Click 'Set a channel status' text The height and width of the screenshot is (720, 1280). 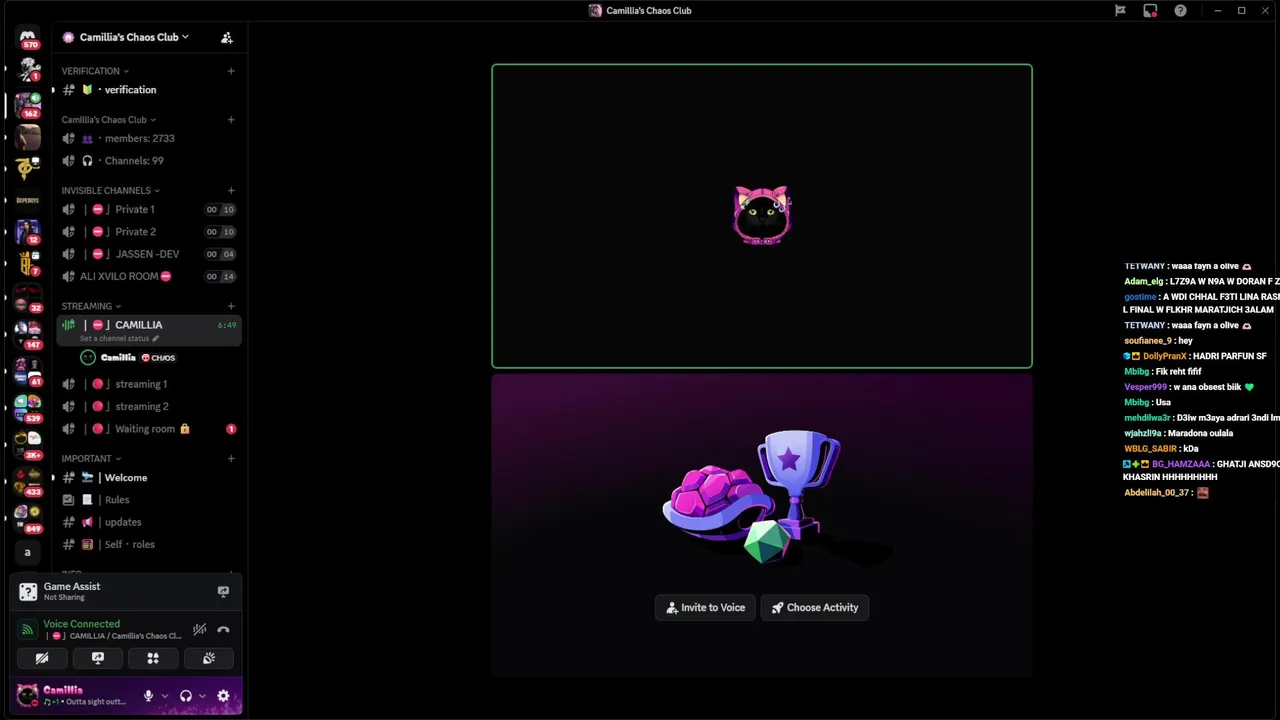(x=114, y=339)
